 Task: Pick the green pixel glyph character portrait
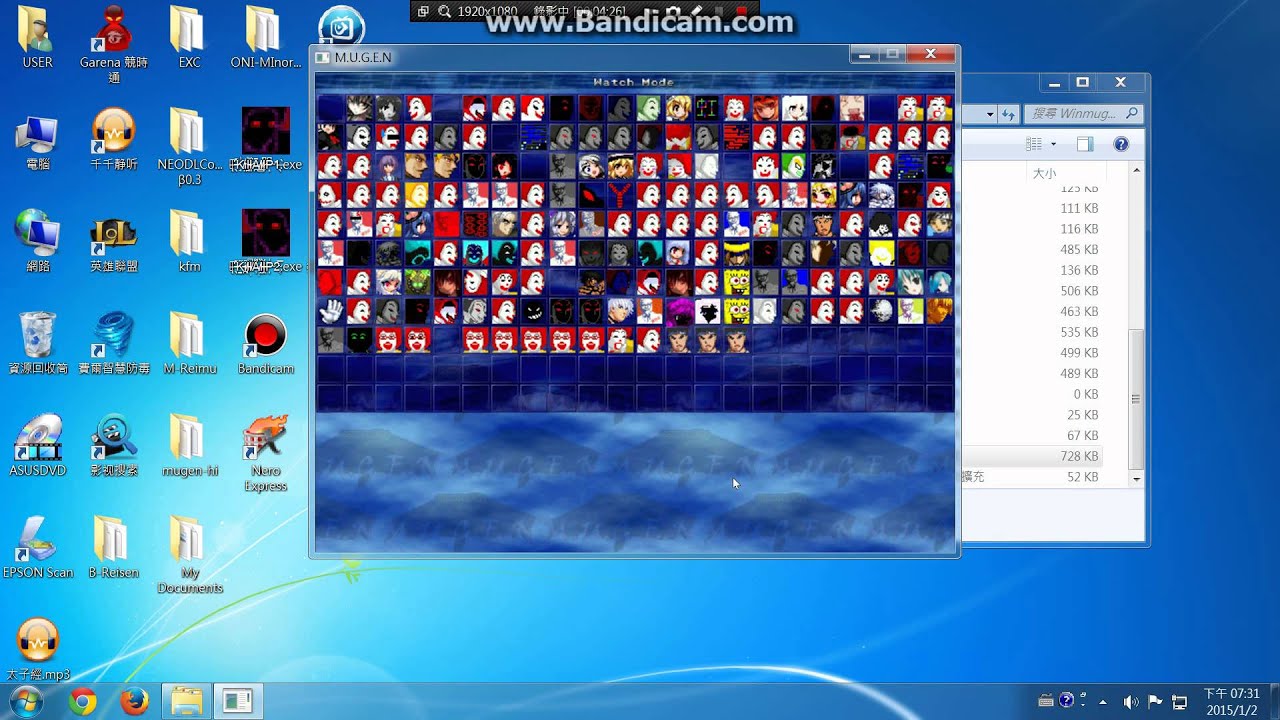(707, 108)
